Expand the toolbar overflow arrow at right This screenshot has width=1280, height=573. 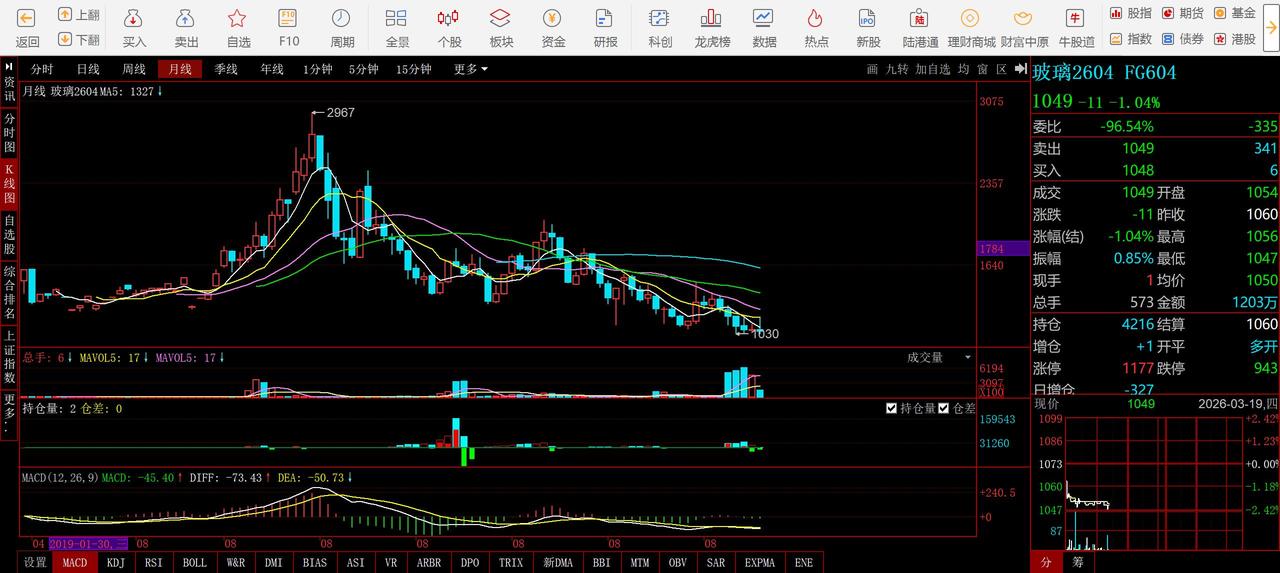click(1272, 28)
